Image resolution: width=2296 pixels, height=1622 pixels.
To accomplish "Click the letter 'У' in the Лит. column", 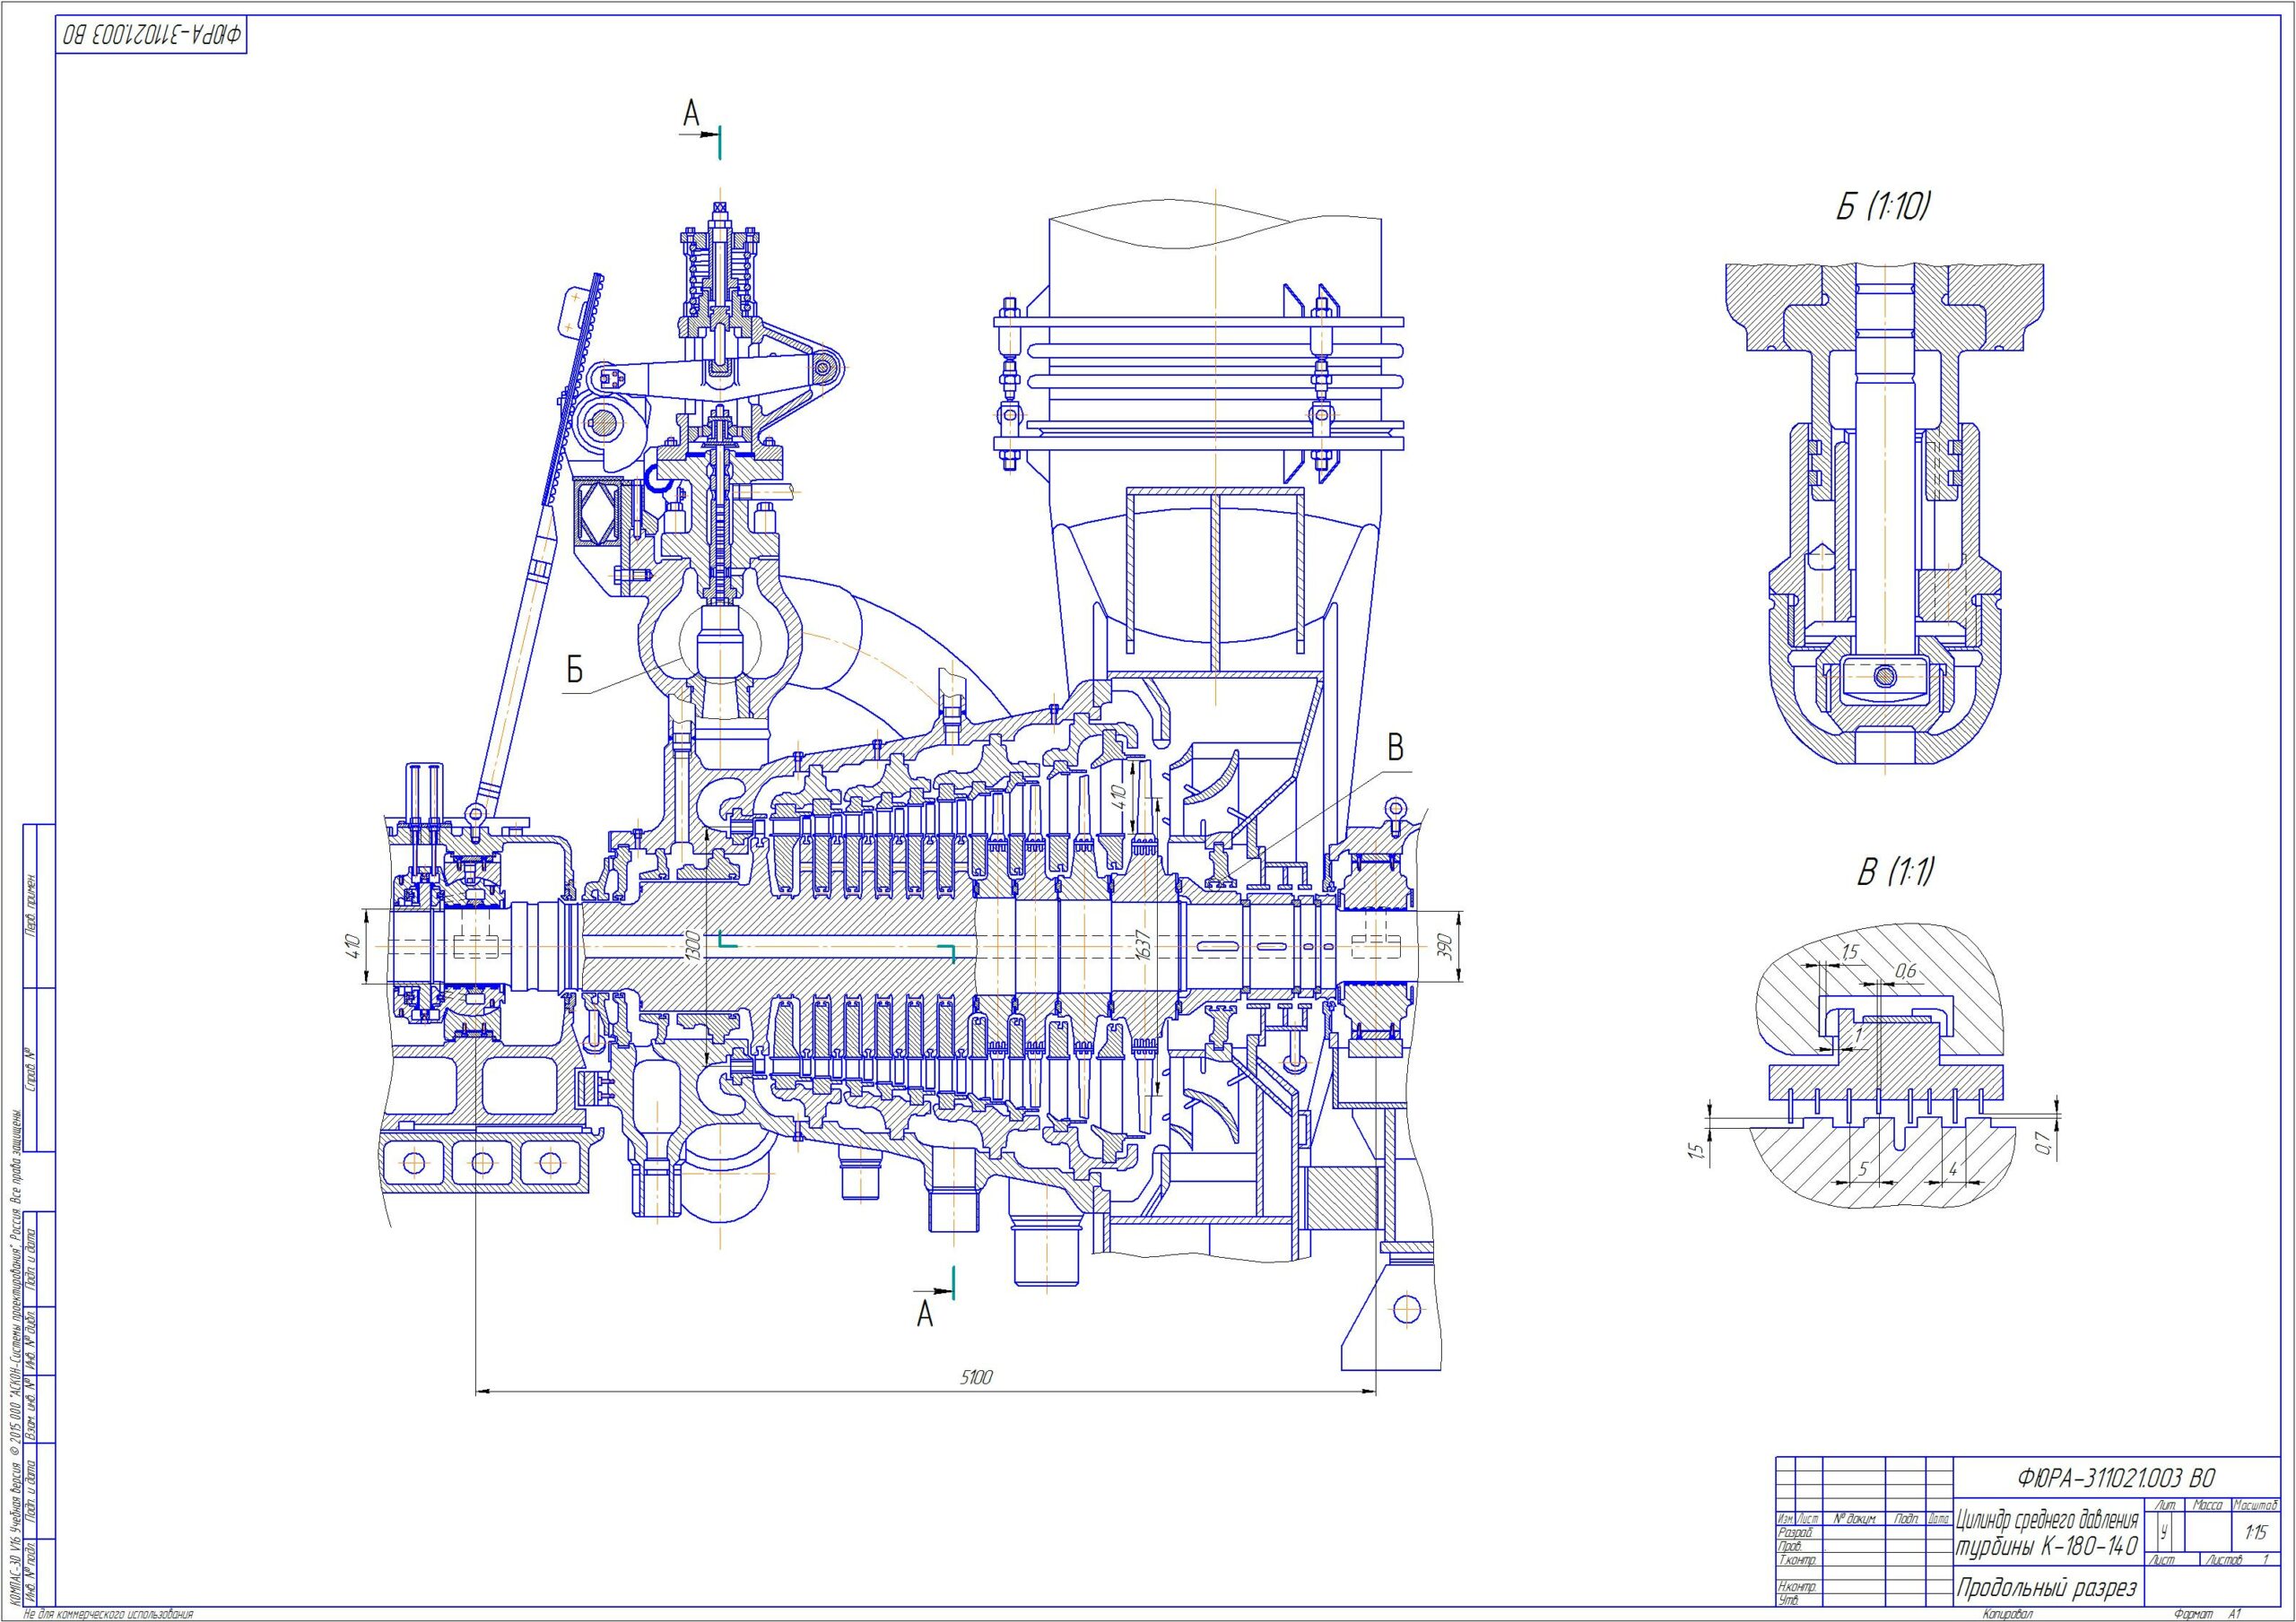I will 2164,1532.
